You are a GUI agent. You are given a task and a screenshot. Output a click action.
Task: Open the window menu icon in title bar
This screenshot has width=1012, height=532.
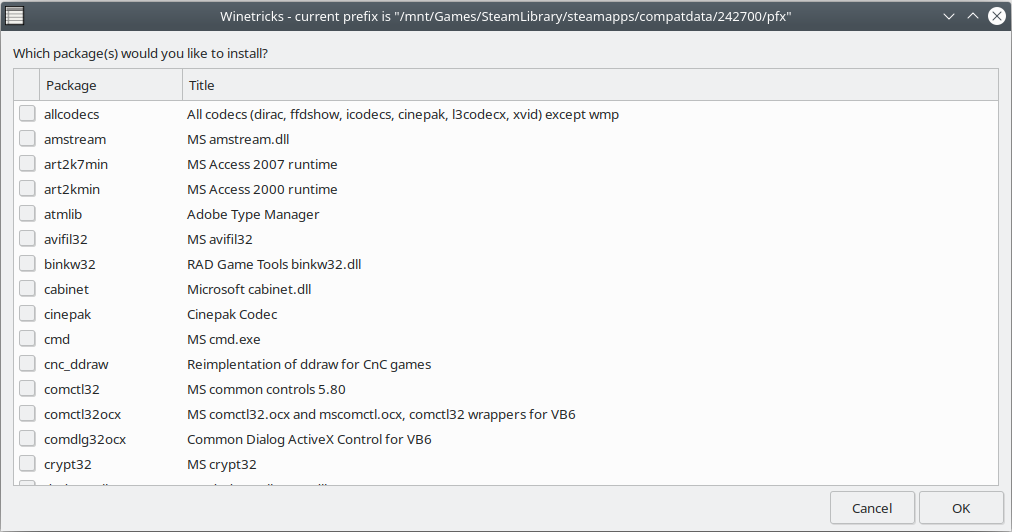point(14,15)
